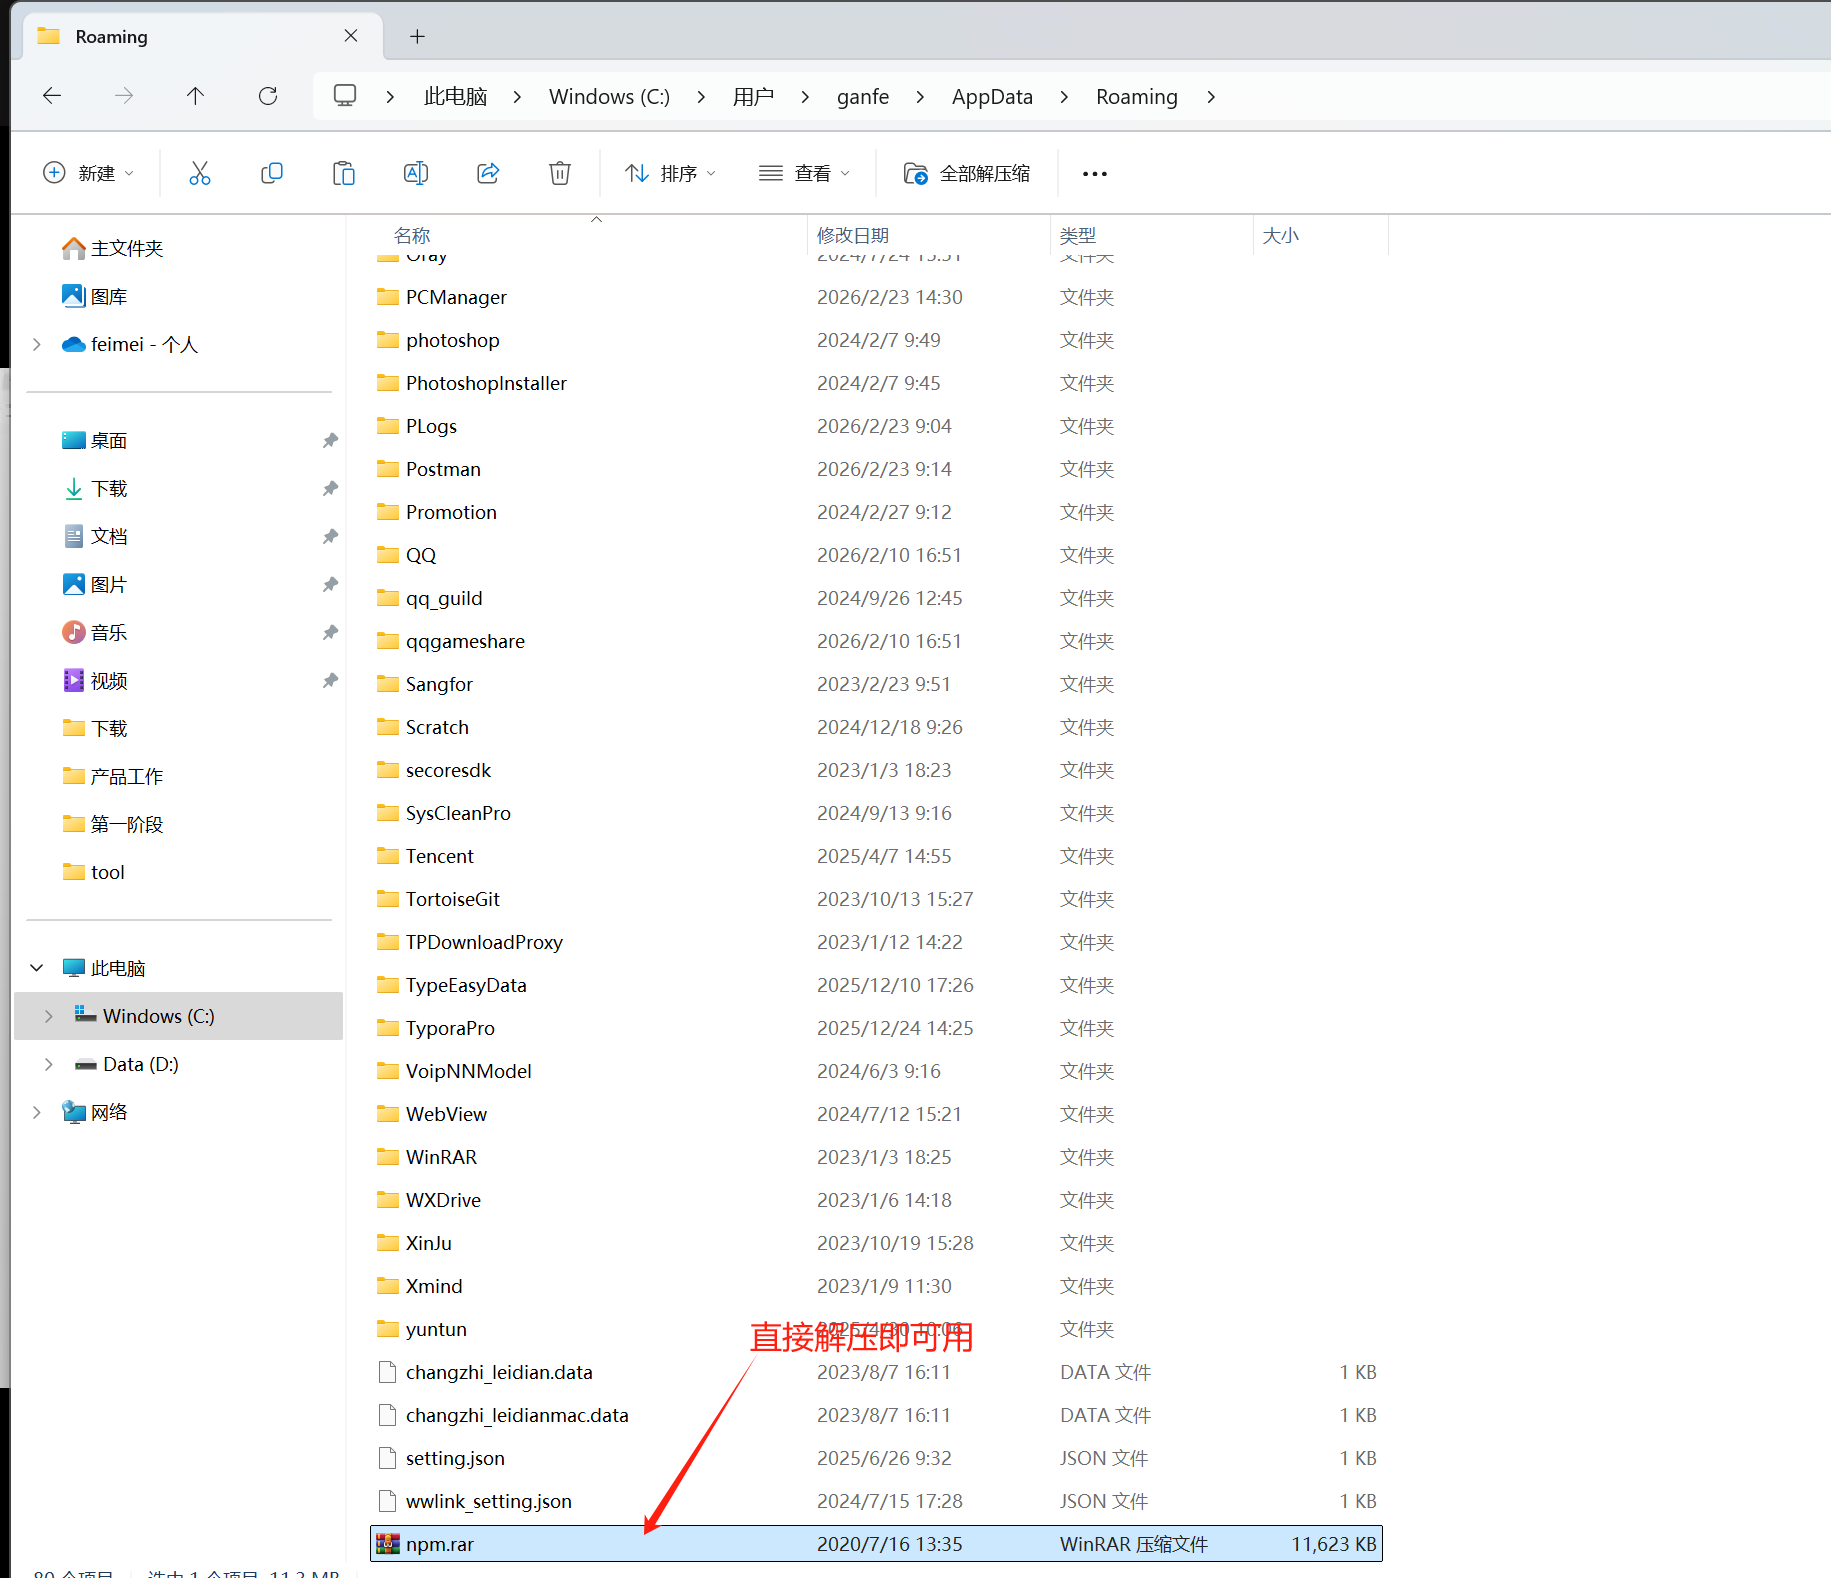The height and width of the screenshot is (1578, 1831).
Task: Navigate to 用户 breadcrumb
Action: [x=753, y=97]
